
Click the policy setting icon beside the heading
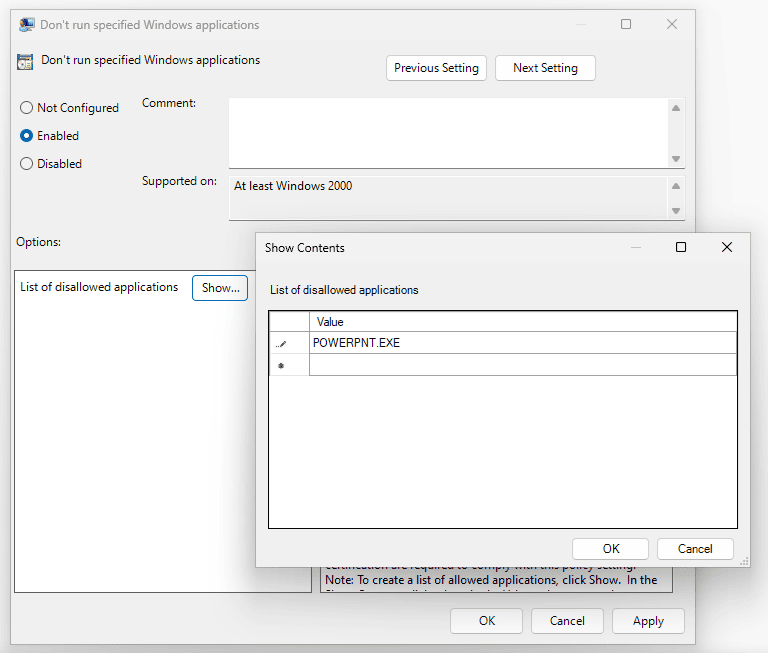point(25,62)
